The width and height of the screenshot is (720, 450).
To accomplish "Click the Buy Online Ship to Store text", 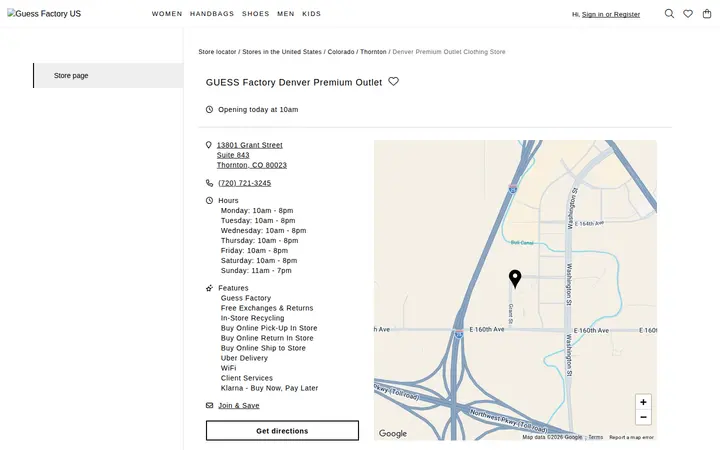I will point(263,348).
